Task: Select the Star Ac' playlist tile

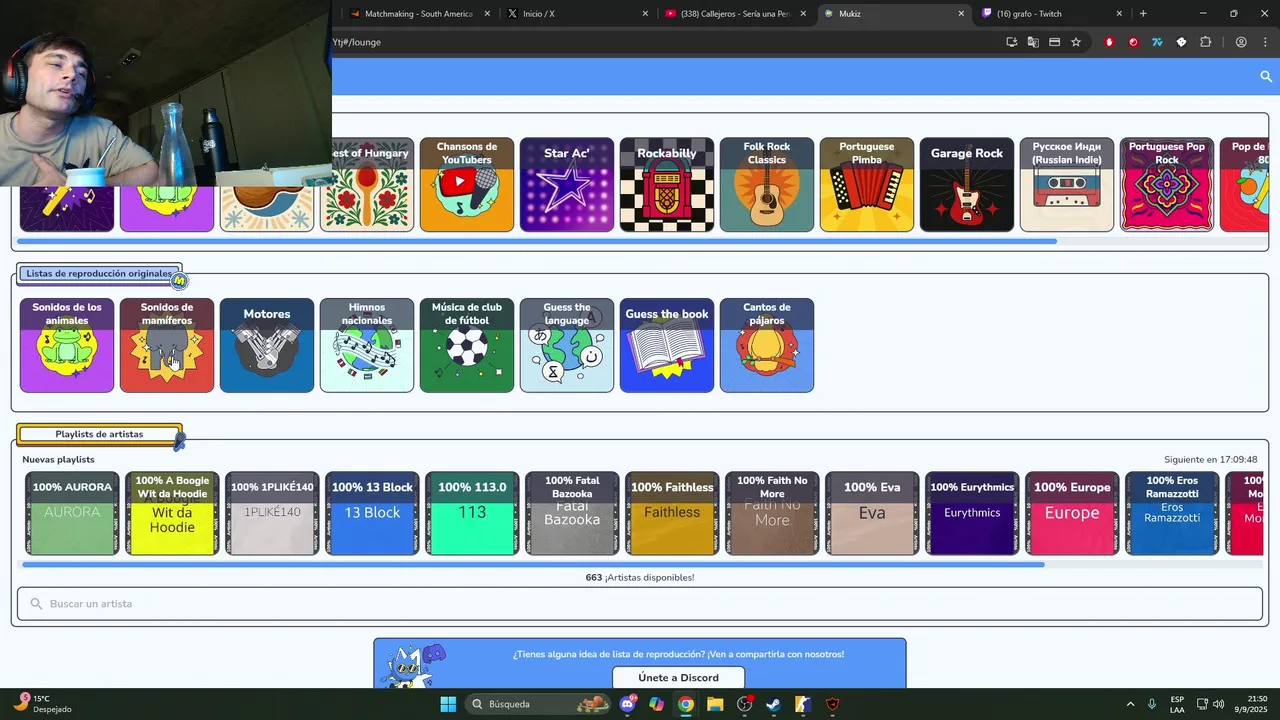Action: [x=567, y=185]
